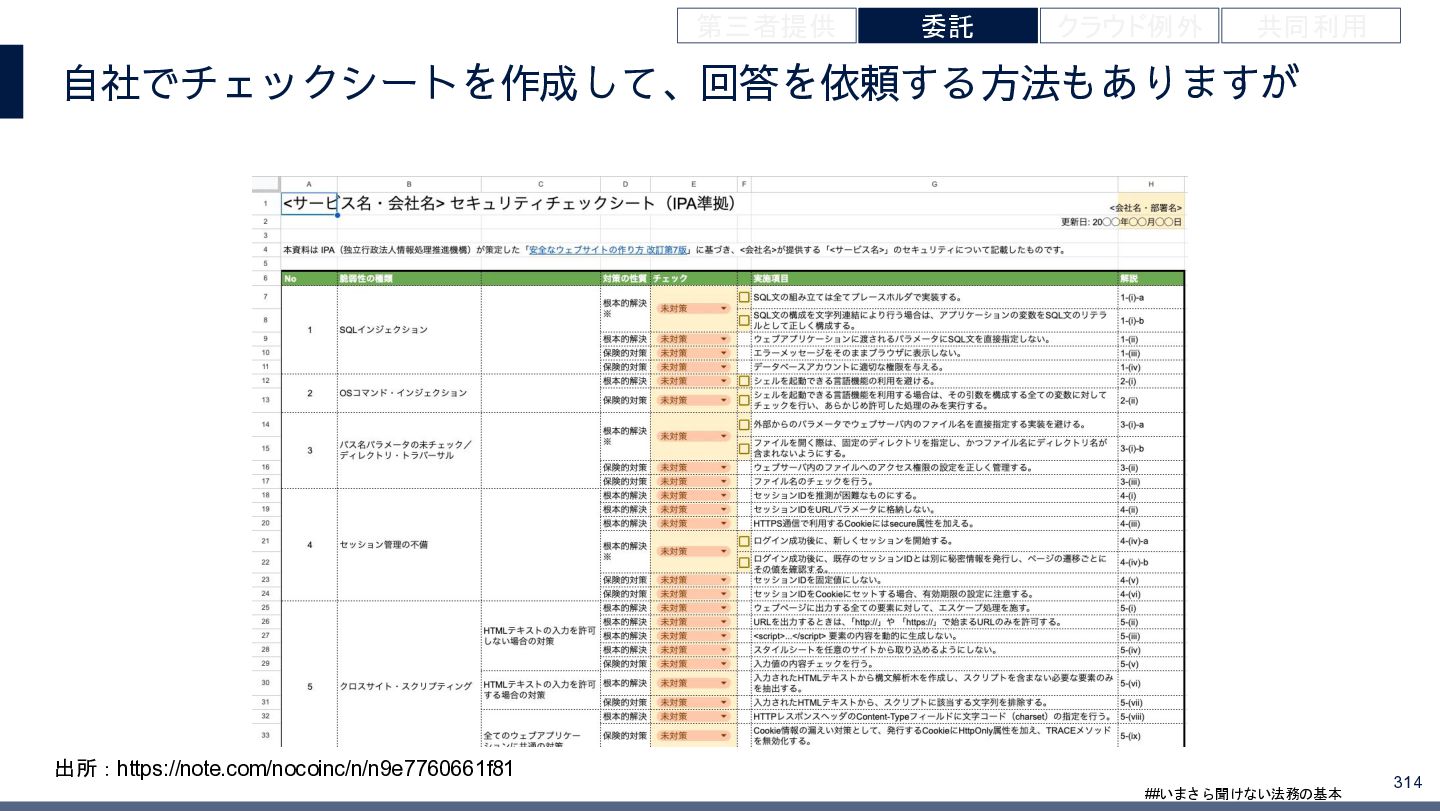Expand status dropdown for 'データベースアカウントに適切な権限を与える'

[693, 367]
